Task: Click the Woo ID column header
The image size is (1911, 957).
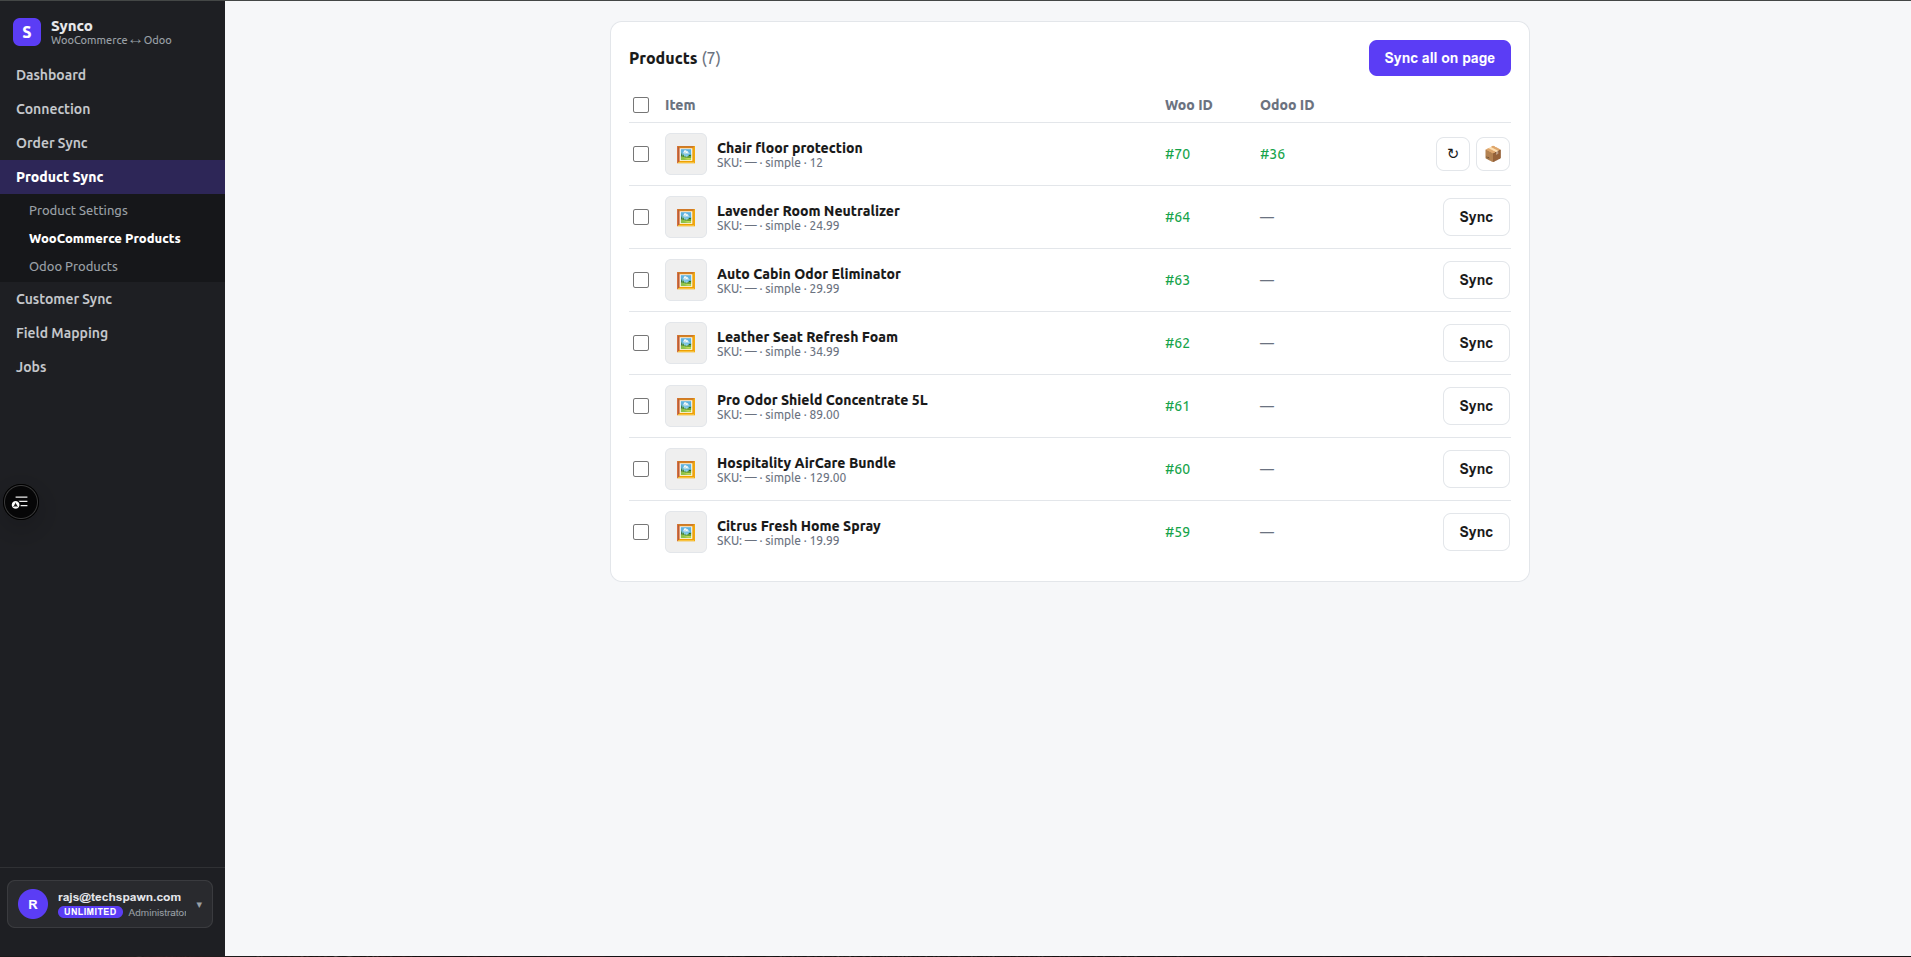Action: tap(1188, 105)
